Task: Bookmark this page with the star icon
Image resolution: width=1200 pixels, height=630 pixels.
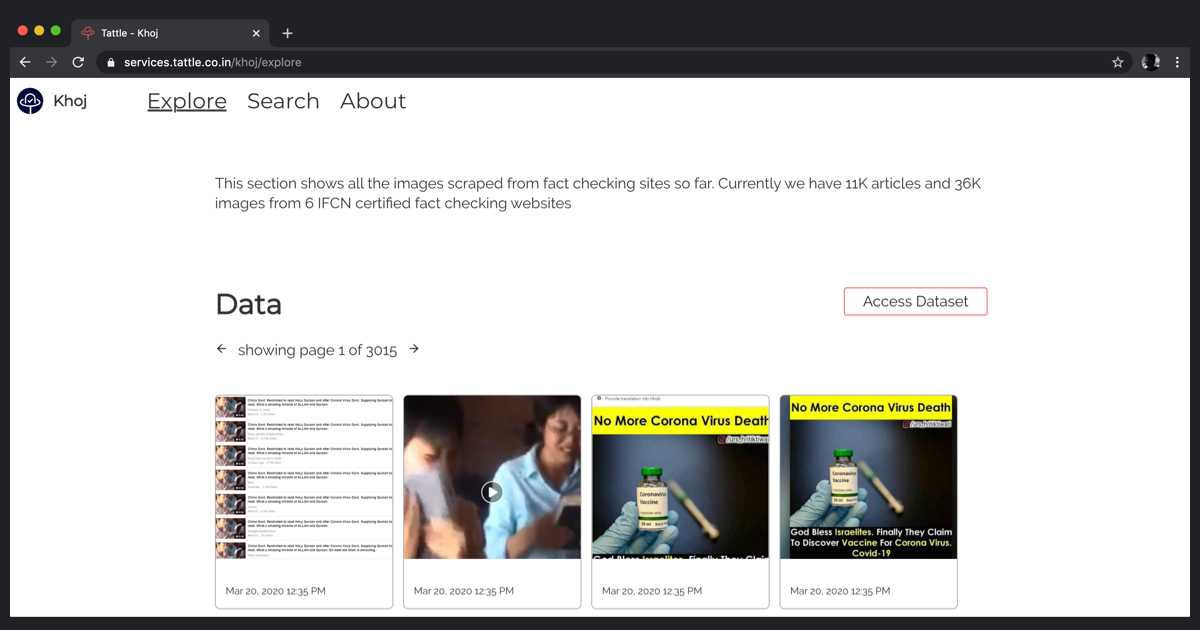Action: (1118, 62)
